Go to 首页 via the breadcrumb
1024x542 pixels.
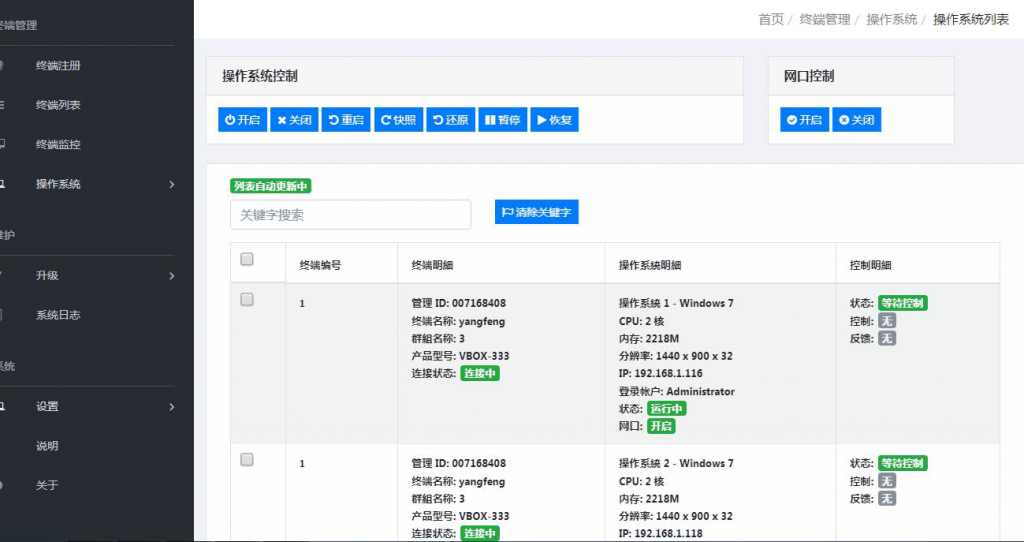pos(770,19)
